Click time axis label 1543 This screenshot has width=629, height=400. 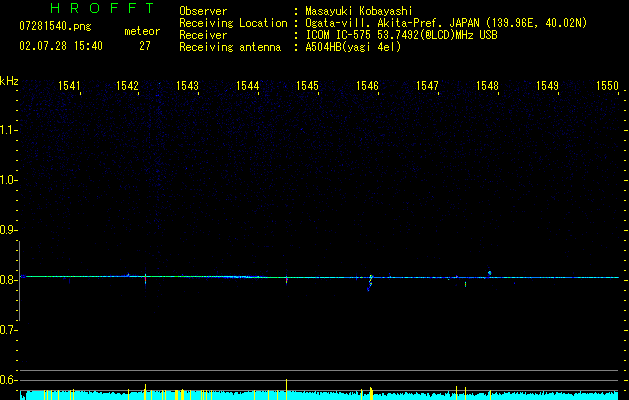(187, 86)
